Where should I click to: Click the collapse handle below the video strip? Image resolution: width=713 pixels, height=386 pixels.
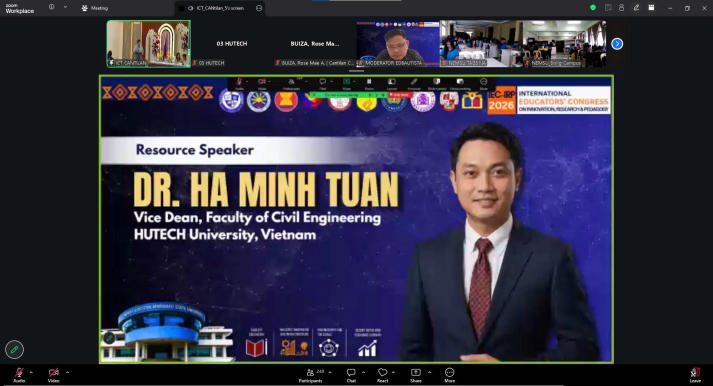[x=356, y=71]
